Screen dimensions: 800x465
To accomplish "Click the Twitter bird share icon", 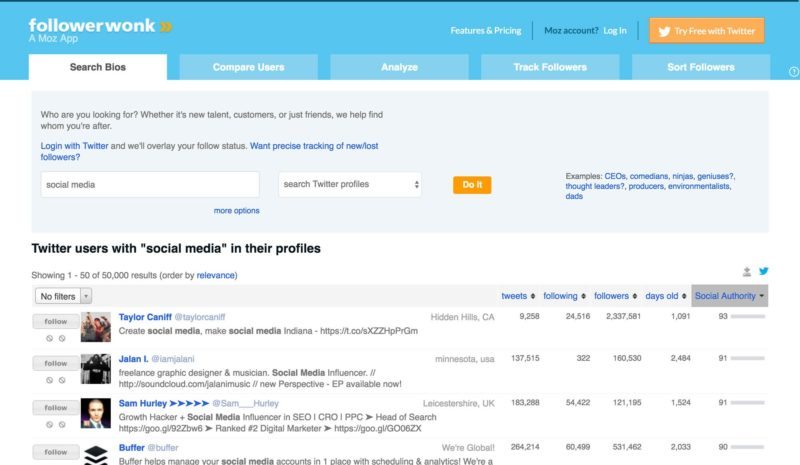I will click(x=763, y=271).
